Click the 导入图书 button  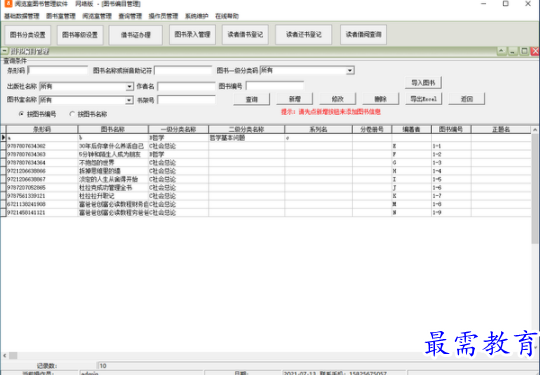point(423,83)
